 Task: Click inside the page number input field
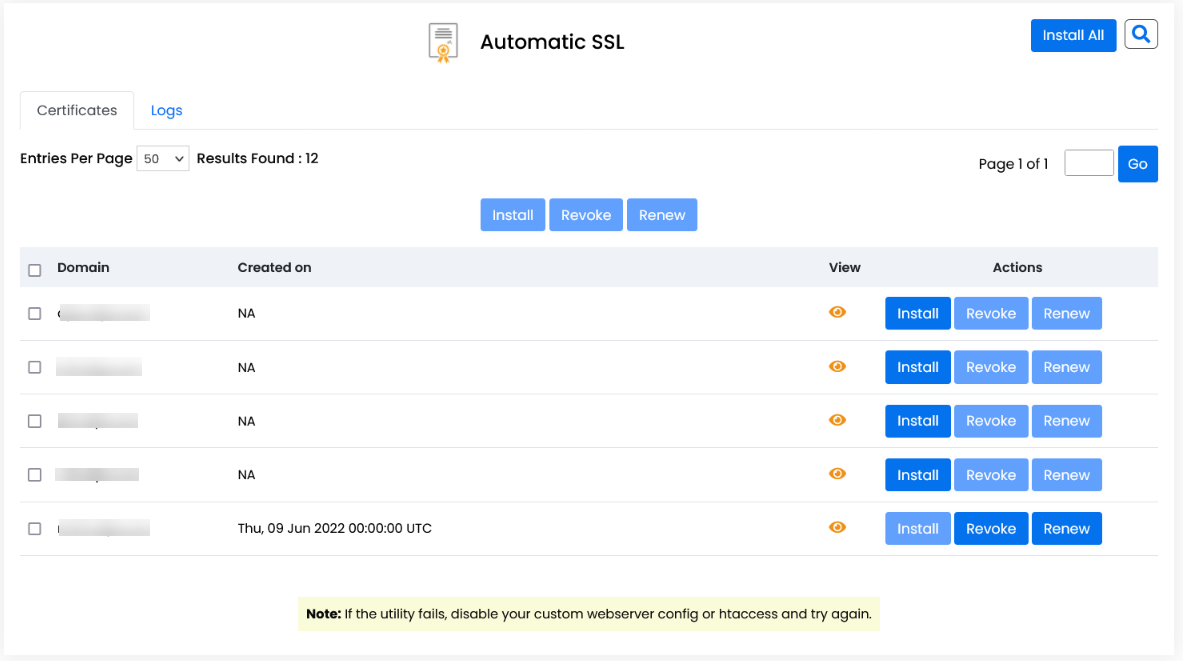coord(1088,162)
